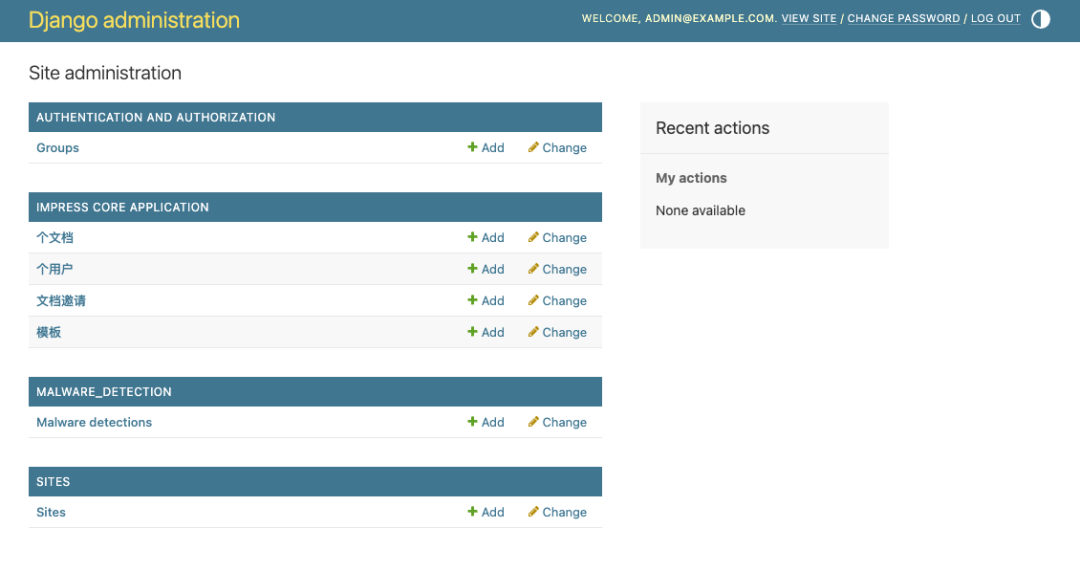Open the Malware detections model link
The image size is (1080, 572).
[x=94, y=422]
